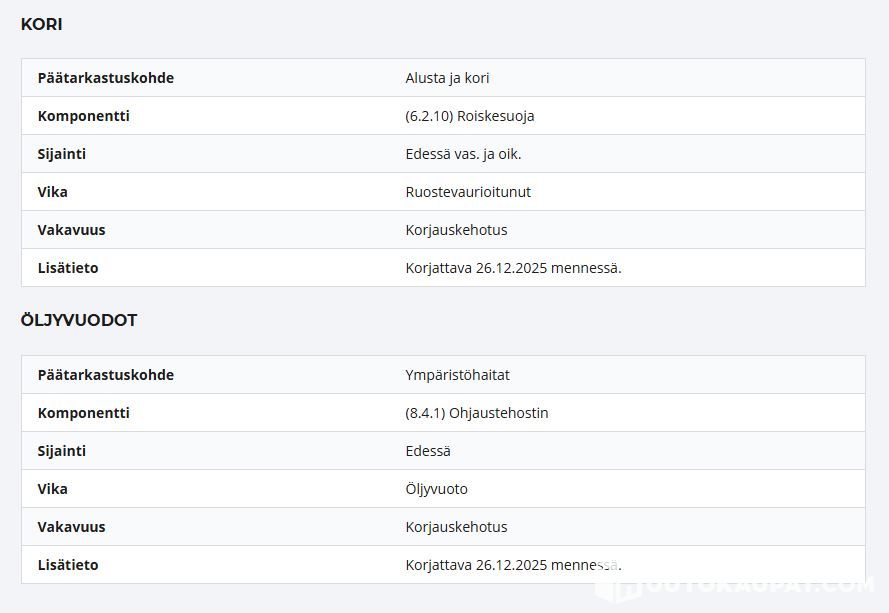Select the 'Alusta ja kori' value
Viewport: 889px width, 613px height.
(x=447, y=78)
